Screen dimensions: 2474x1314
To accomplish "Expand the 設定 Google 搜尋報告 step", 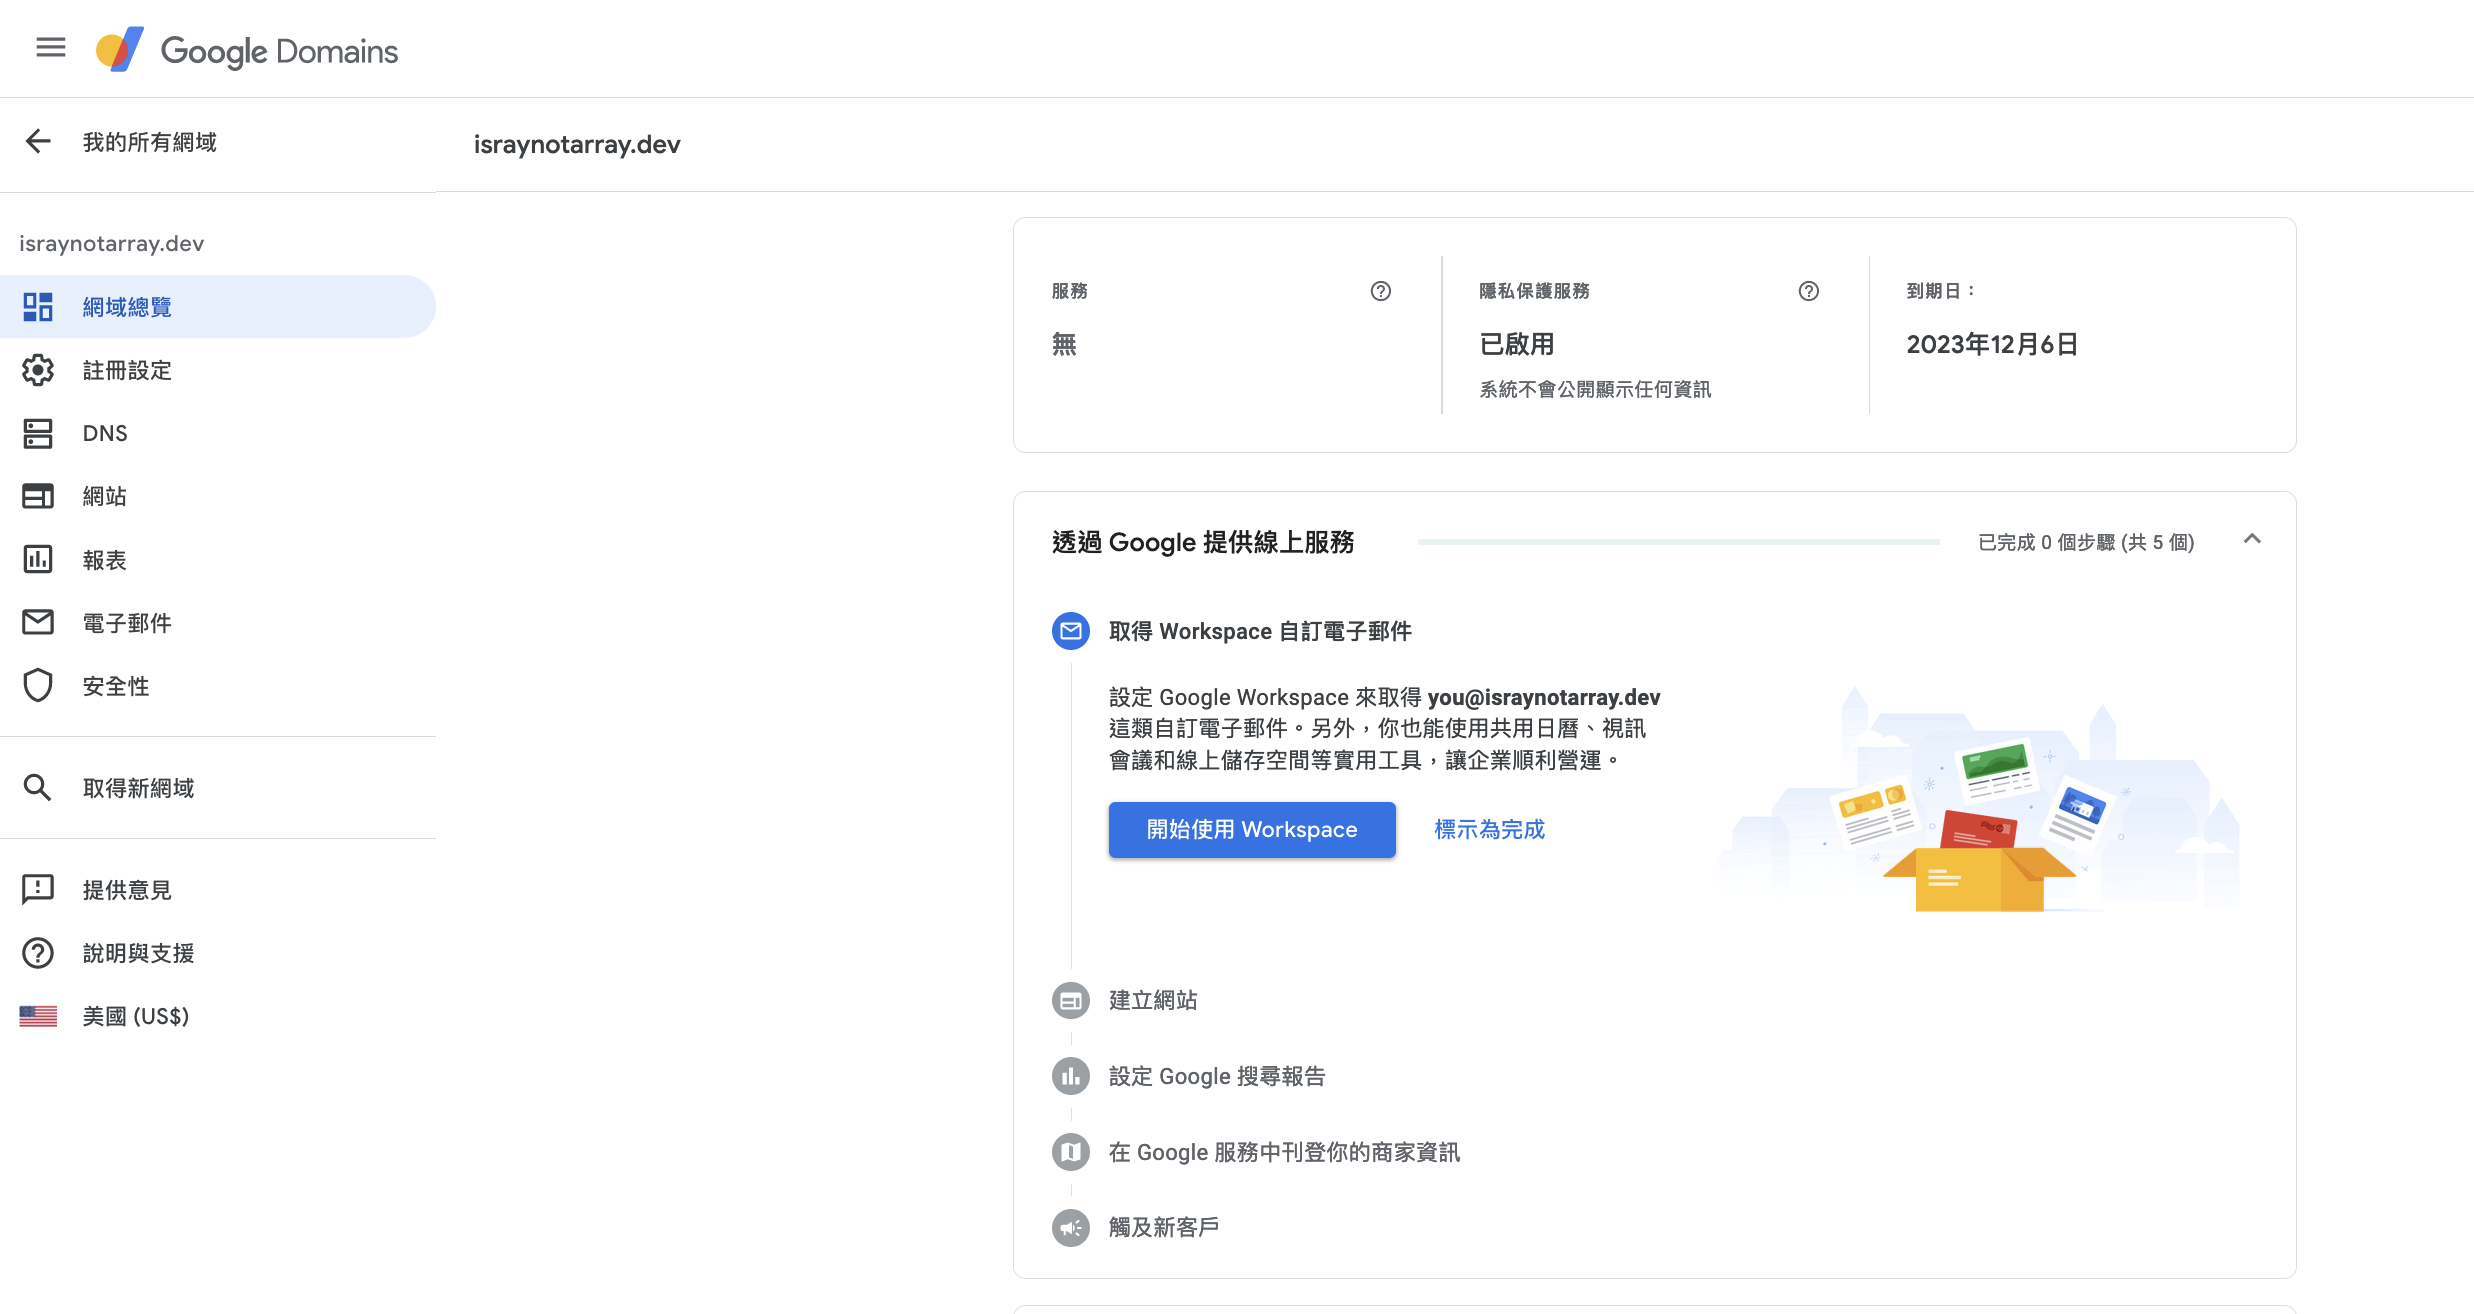I will click(x=1216, y=1076).
